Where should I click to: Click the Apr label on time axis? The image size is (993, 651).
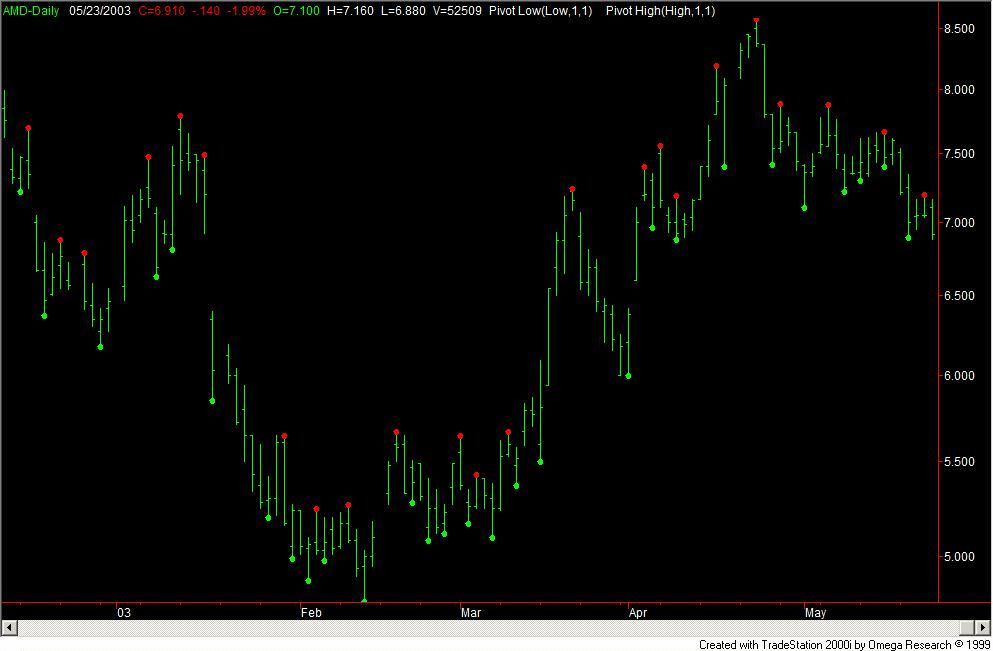point(639,612)
